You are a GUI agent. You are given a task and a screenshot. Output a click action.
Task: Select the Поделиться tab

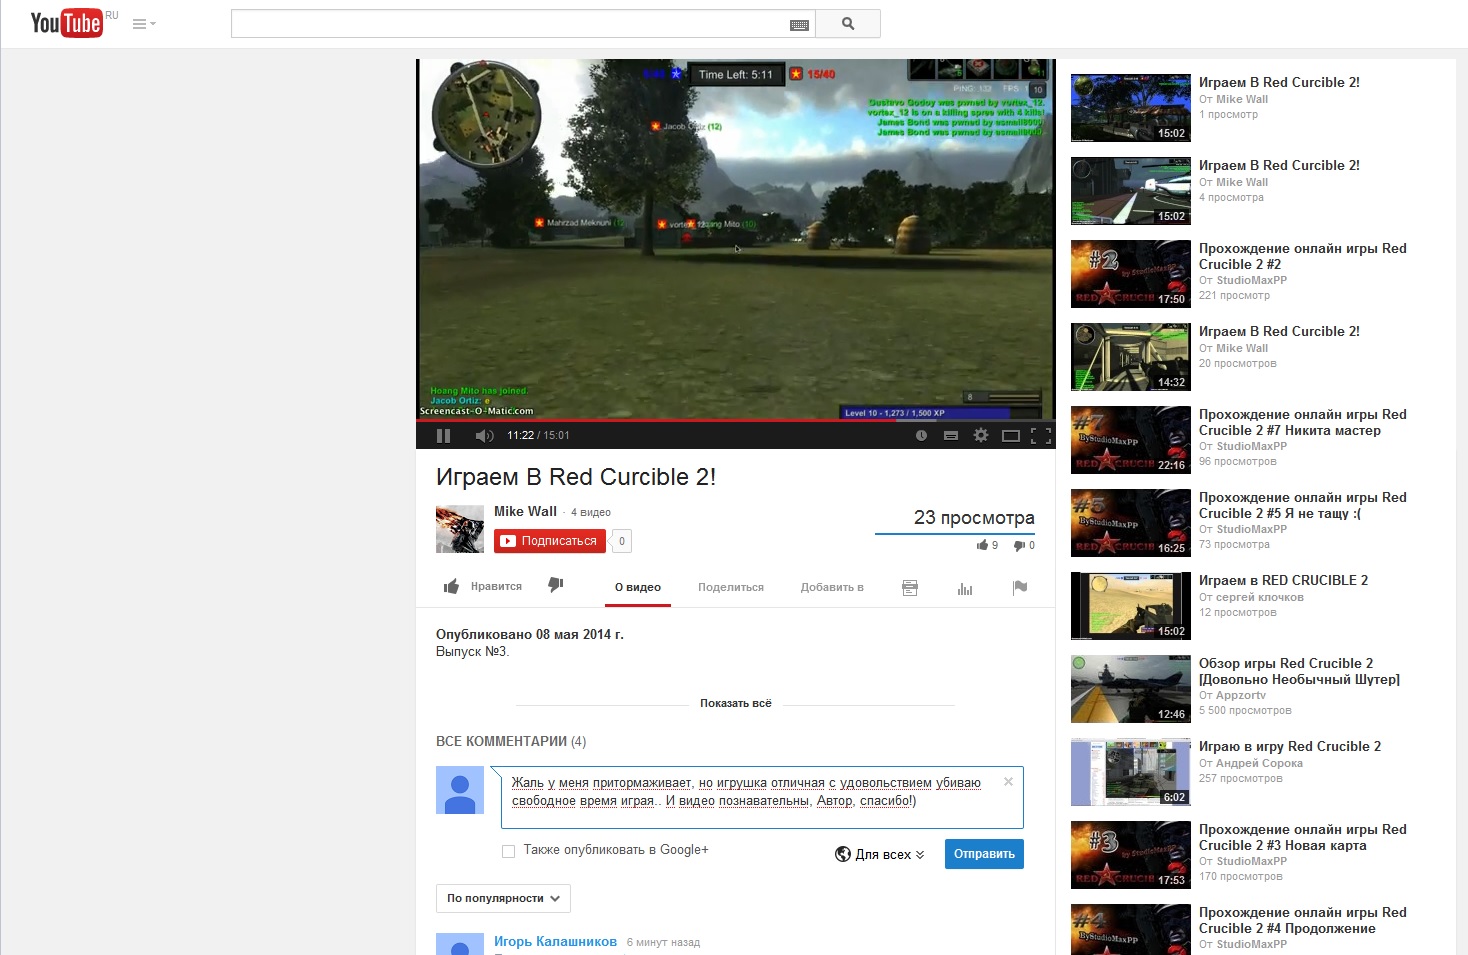731,587
